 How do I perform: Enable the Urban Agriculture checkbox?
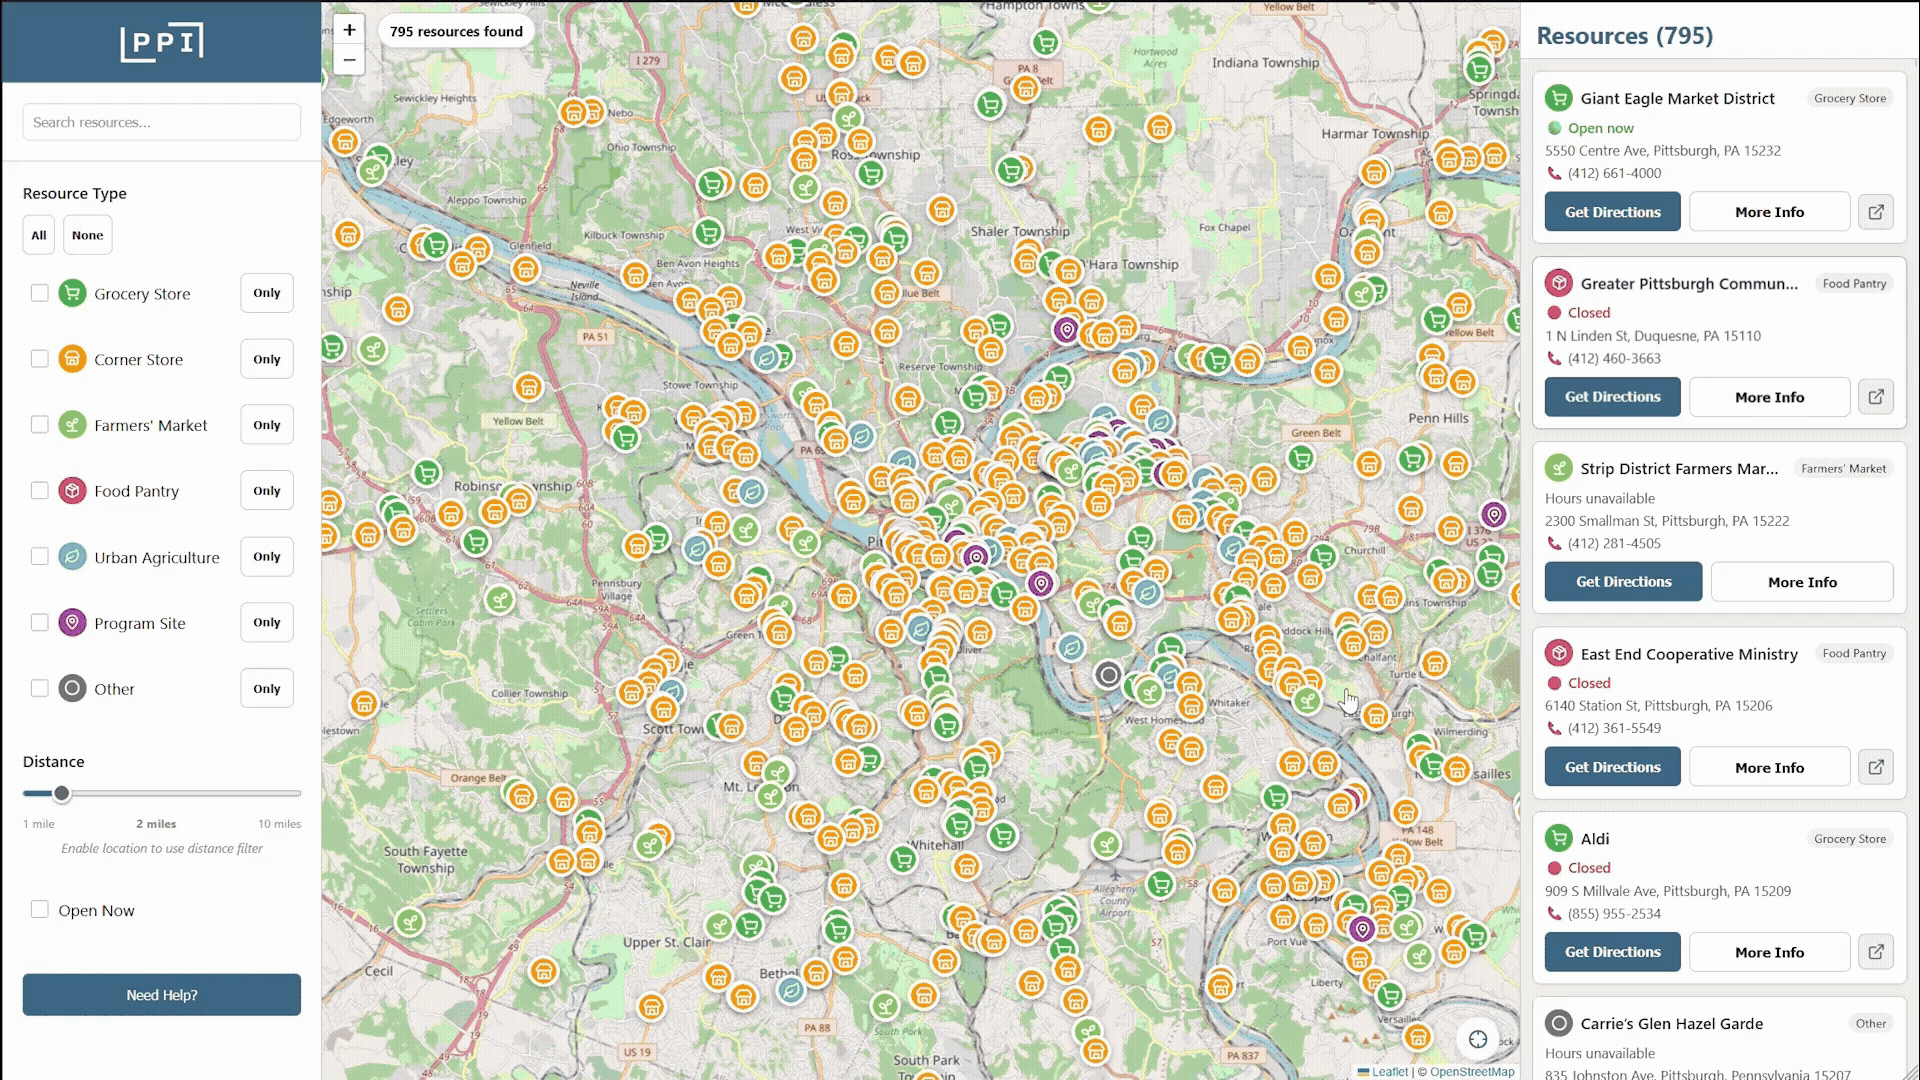(40, 556)
